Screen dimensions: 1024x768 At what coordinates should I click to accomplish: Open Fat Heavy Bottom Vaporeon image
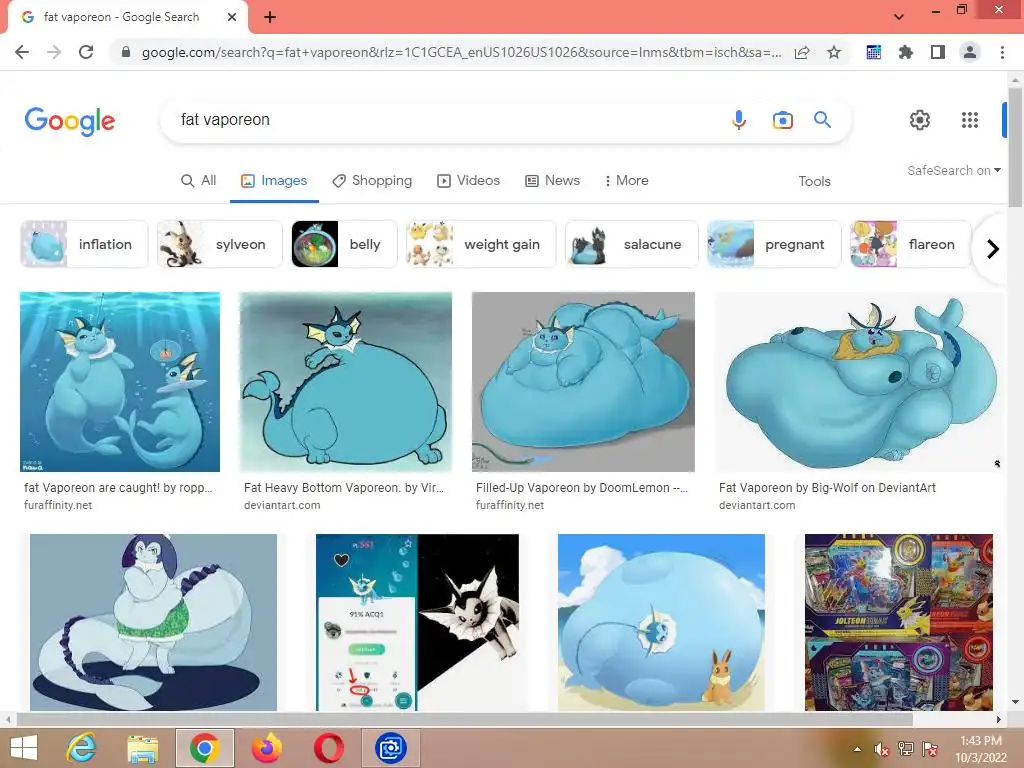point(345,381)
